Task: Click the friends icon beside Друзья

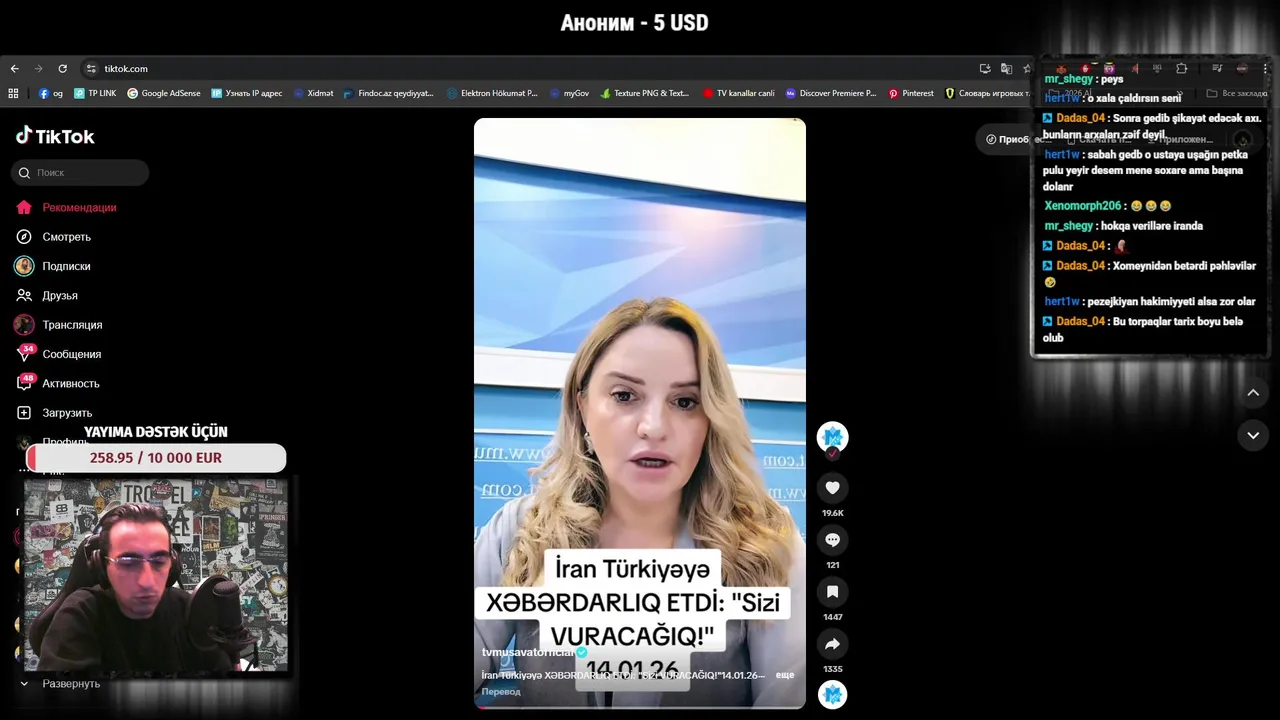Action: [x=24, y=296]
